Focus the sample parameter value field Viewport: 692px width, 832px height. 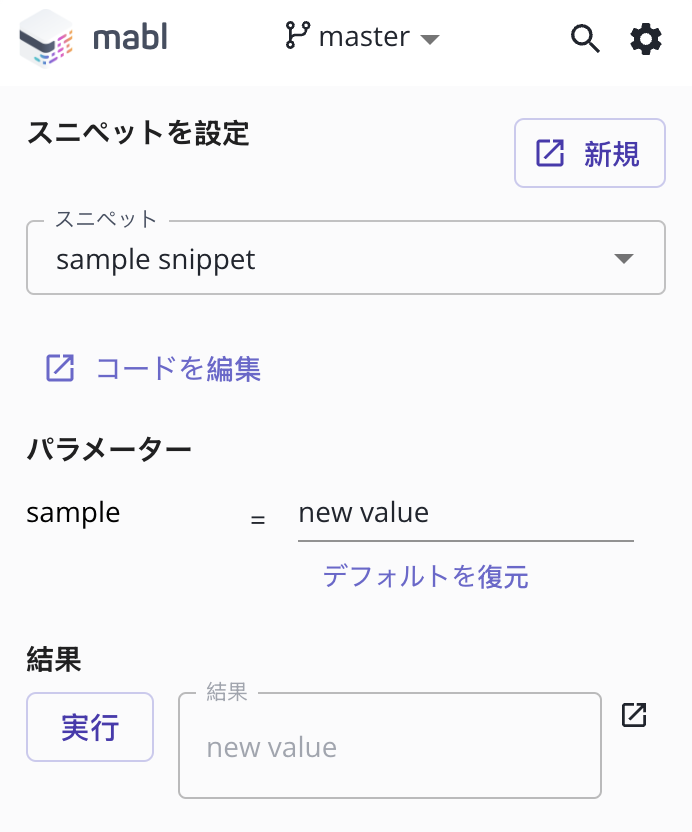(466, 514)
